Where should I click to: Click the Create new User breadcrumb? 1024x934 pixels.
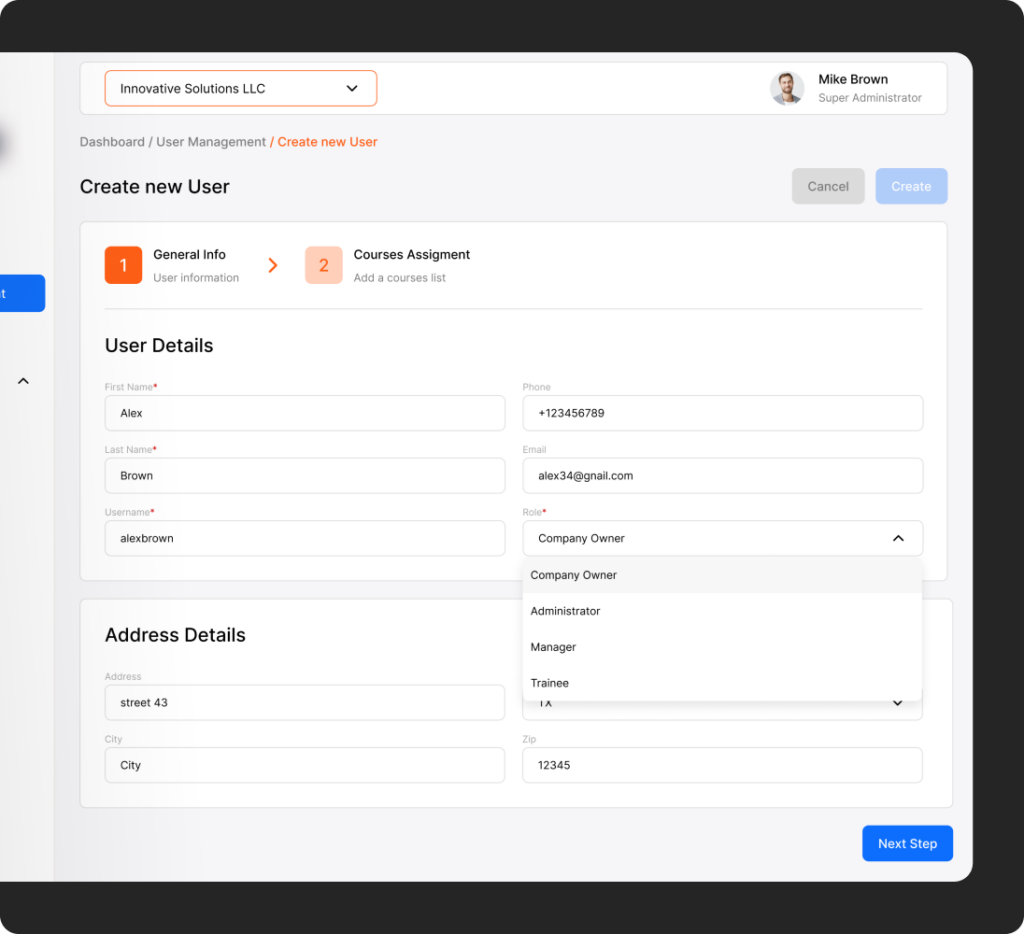[x=327, y=142]
